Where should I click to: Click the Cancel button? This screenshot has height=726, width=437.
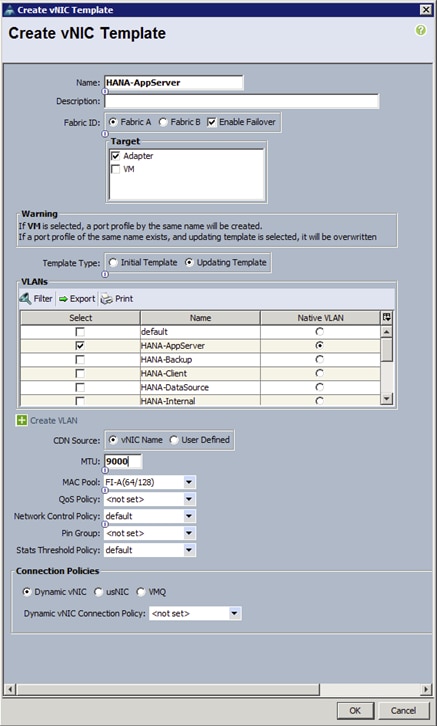[x=403, y=711]
